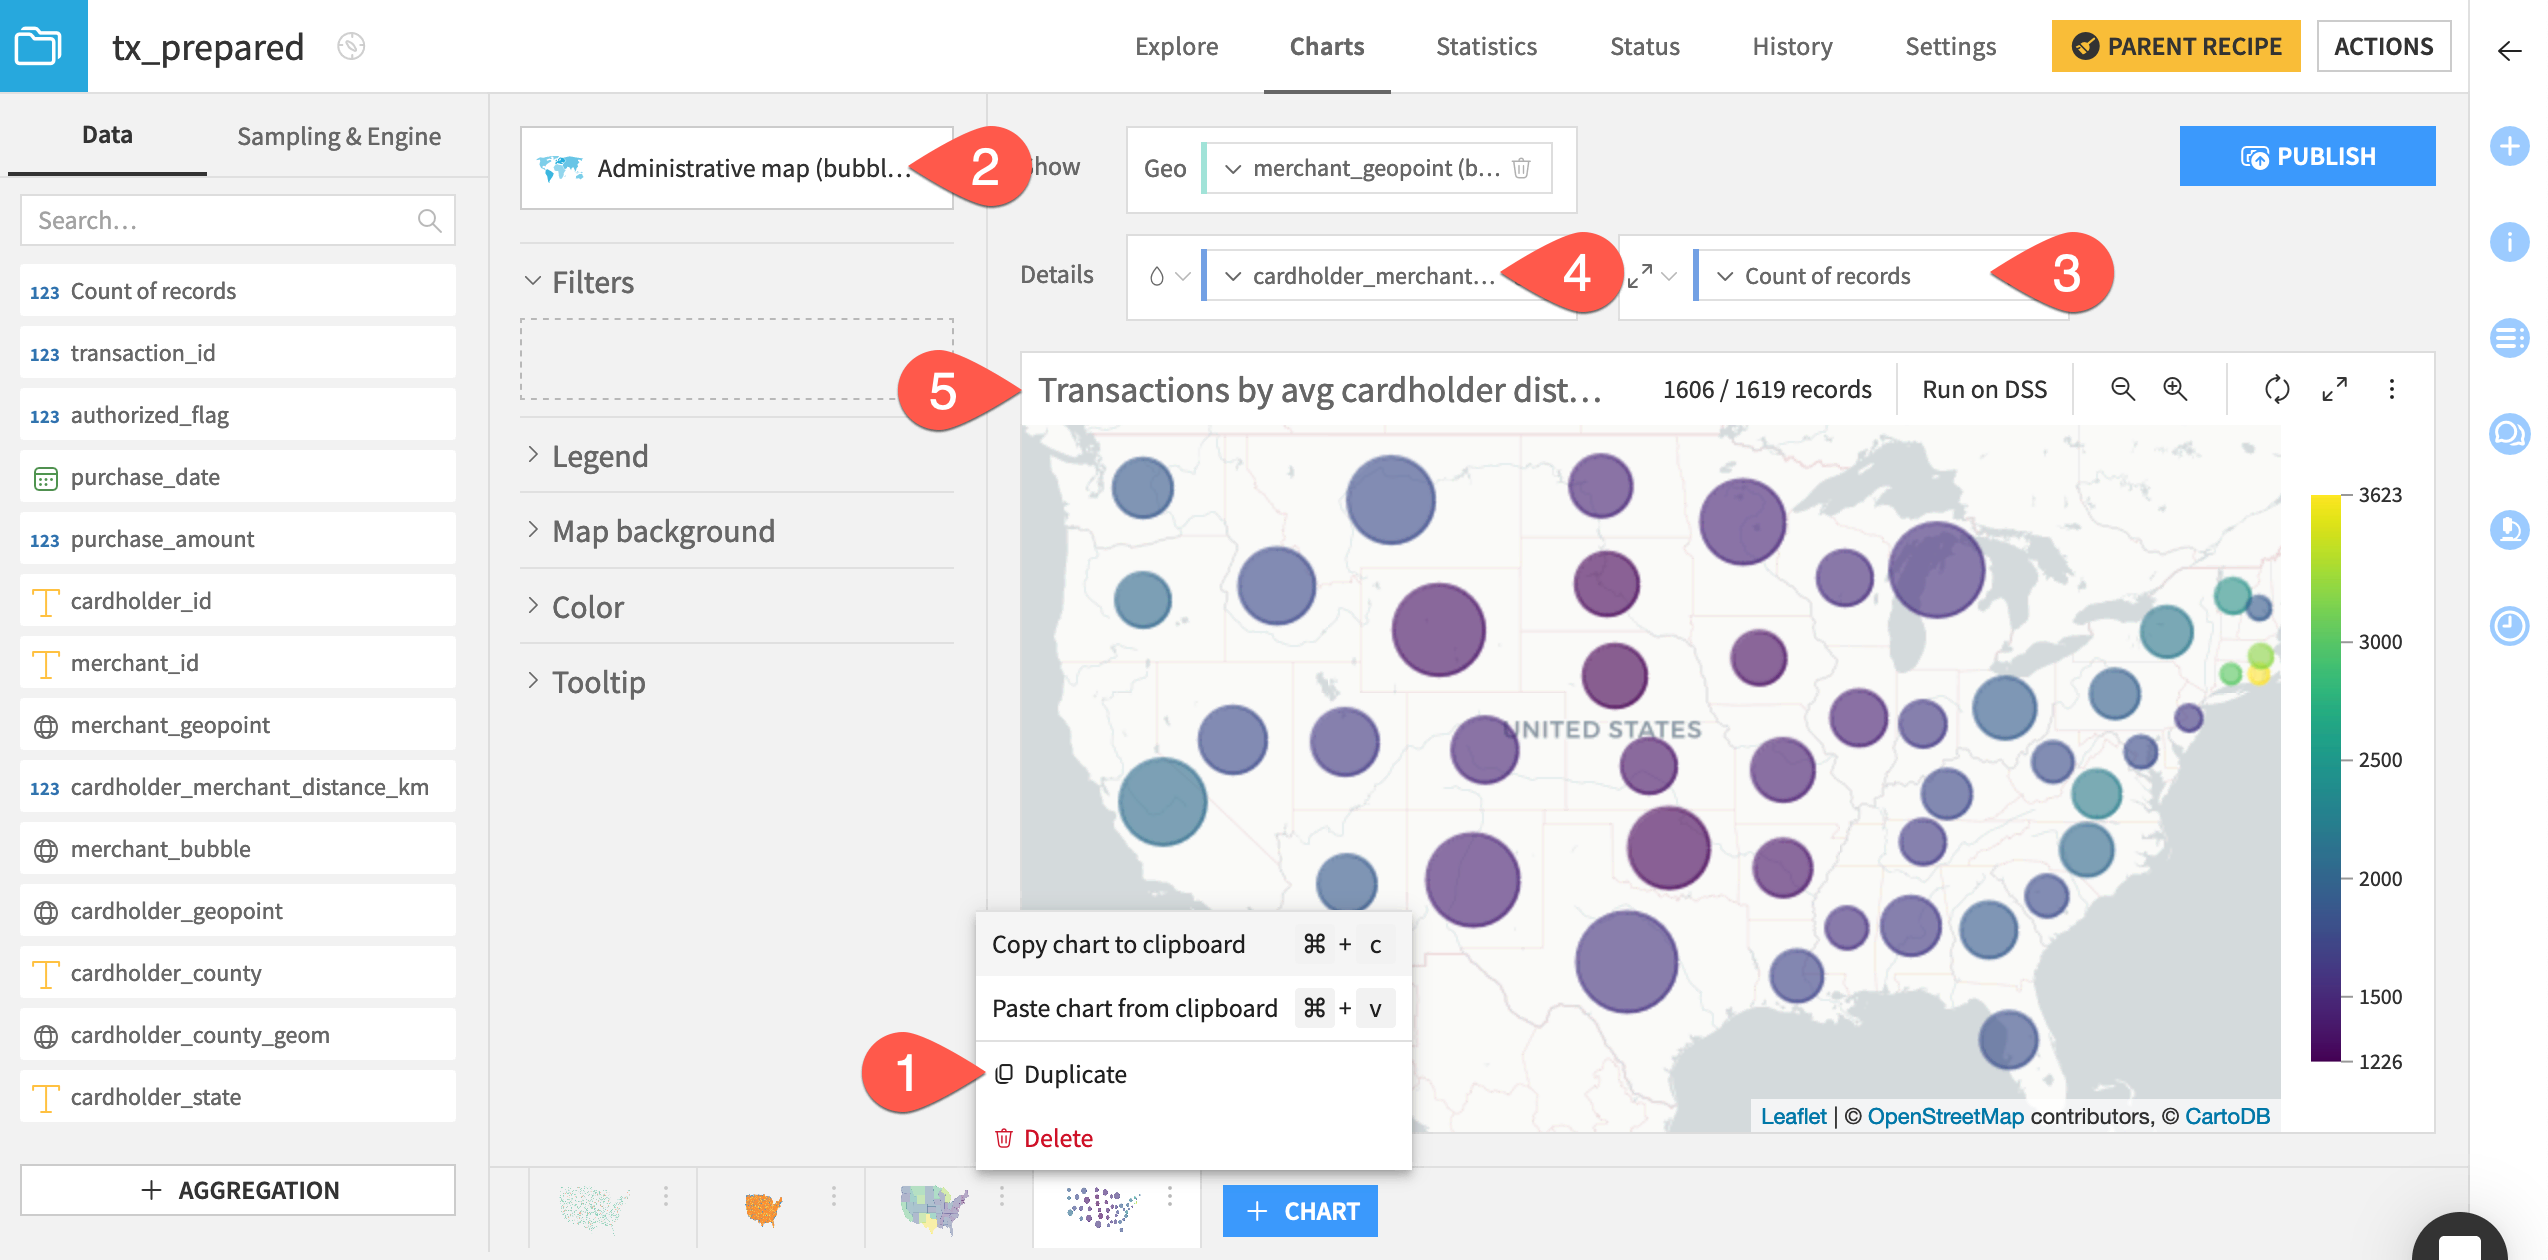Image resolution: width=2548 pixels, height=1260 pixels.
Task: Switch to the Statistics tab
Action: pos(1486,46)
